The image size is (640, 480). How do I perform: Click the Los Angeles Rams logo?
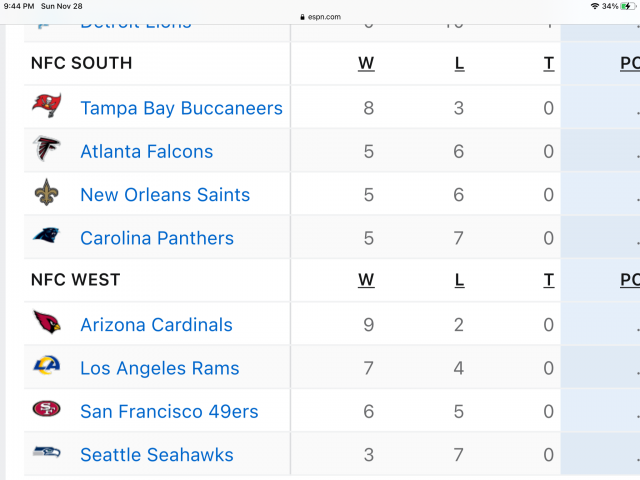pos(46,367)
